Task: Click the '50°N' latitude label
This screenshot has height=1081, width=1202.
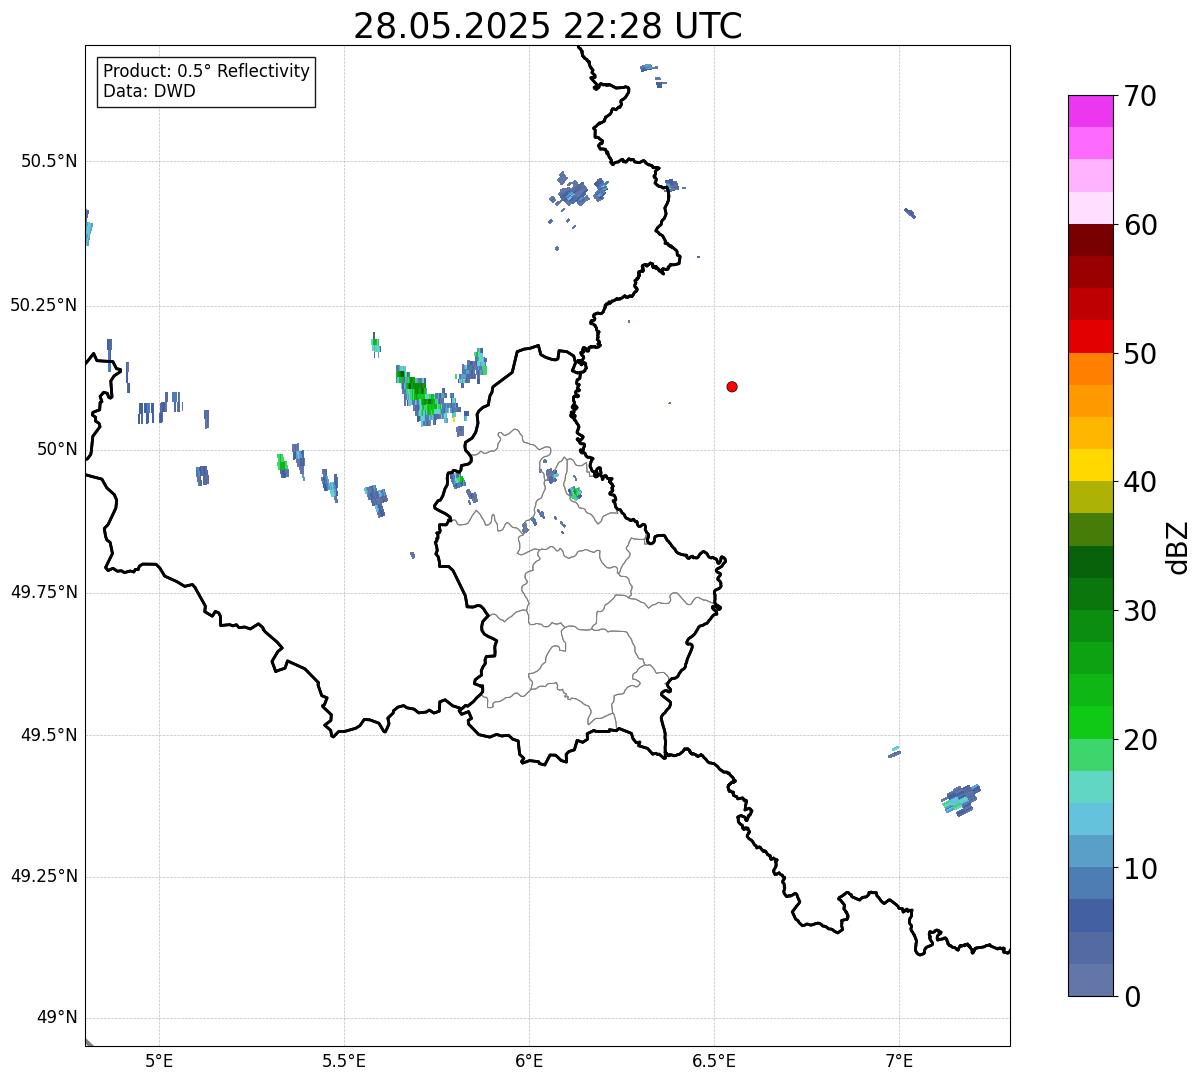Action: (58, 450)
